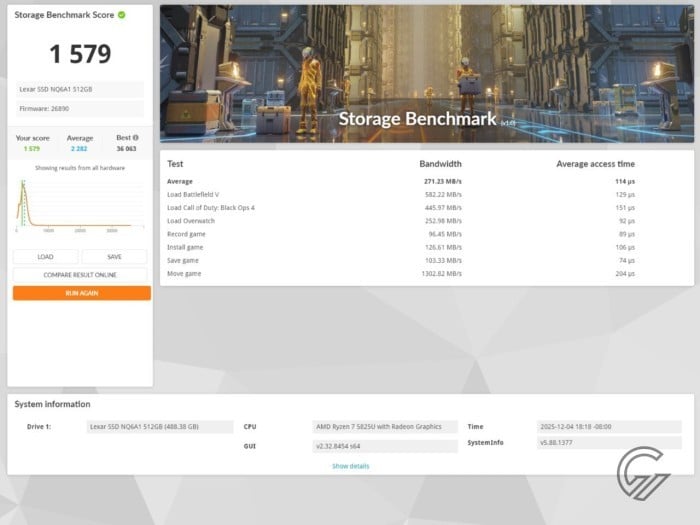Image resolution: width=700 pixels, height=525 pixels.
Task: Select the Firmware: 26890 field
Action: (x=80, y=108)
